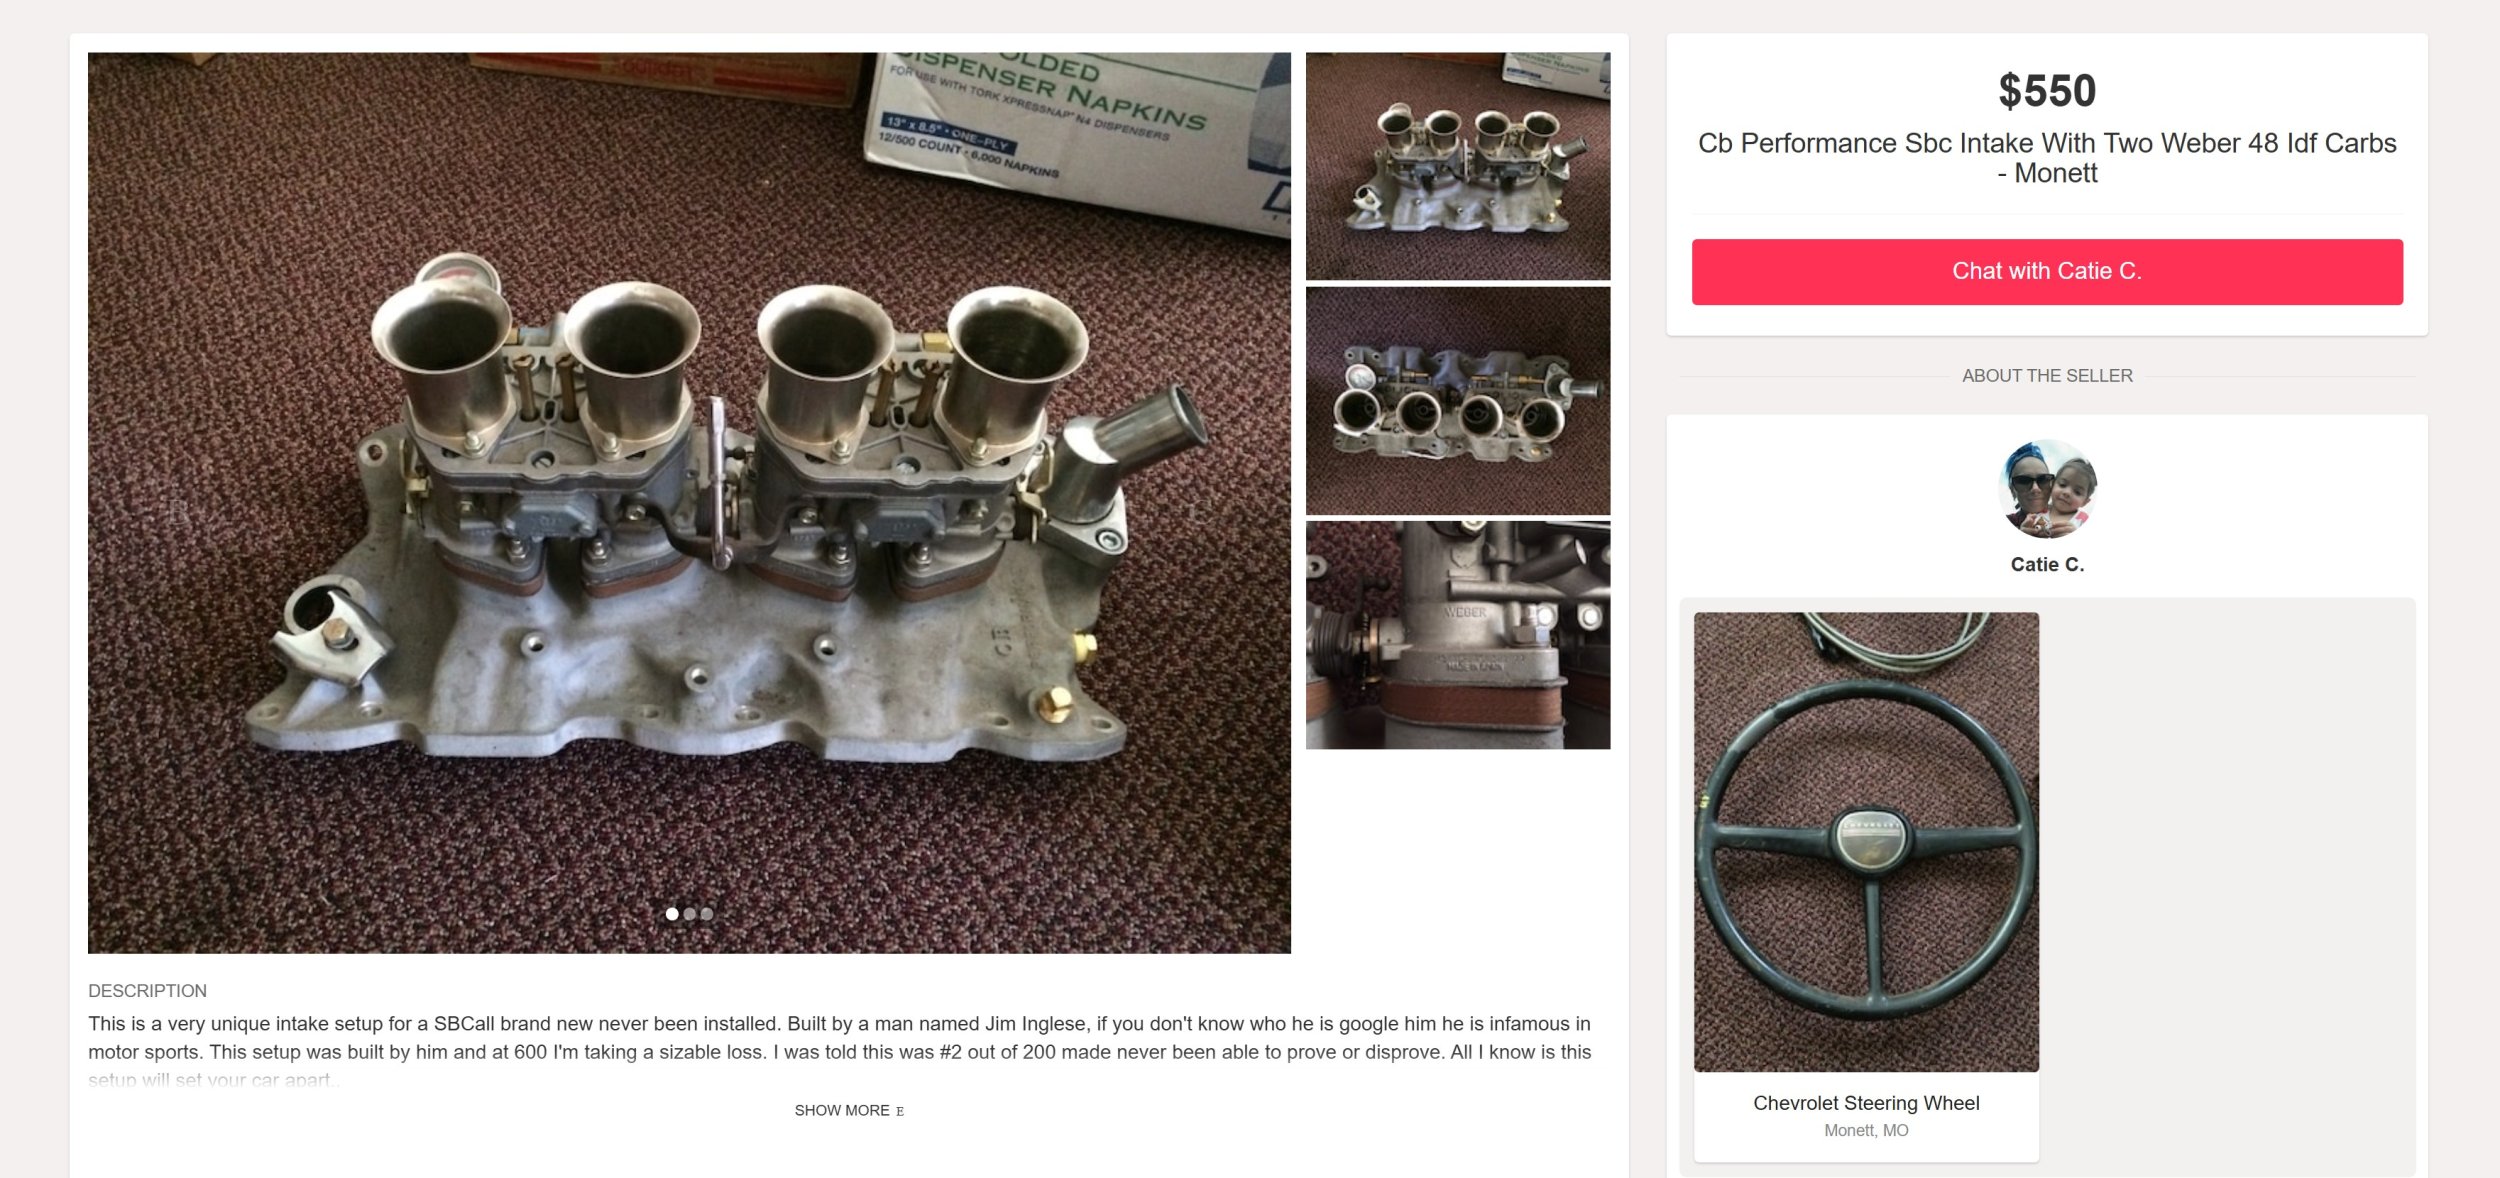
Task: Open the Catie C. seller name link
Action: 2047,565
